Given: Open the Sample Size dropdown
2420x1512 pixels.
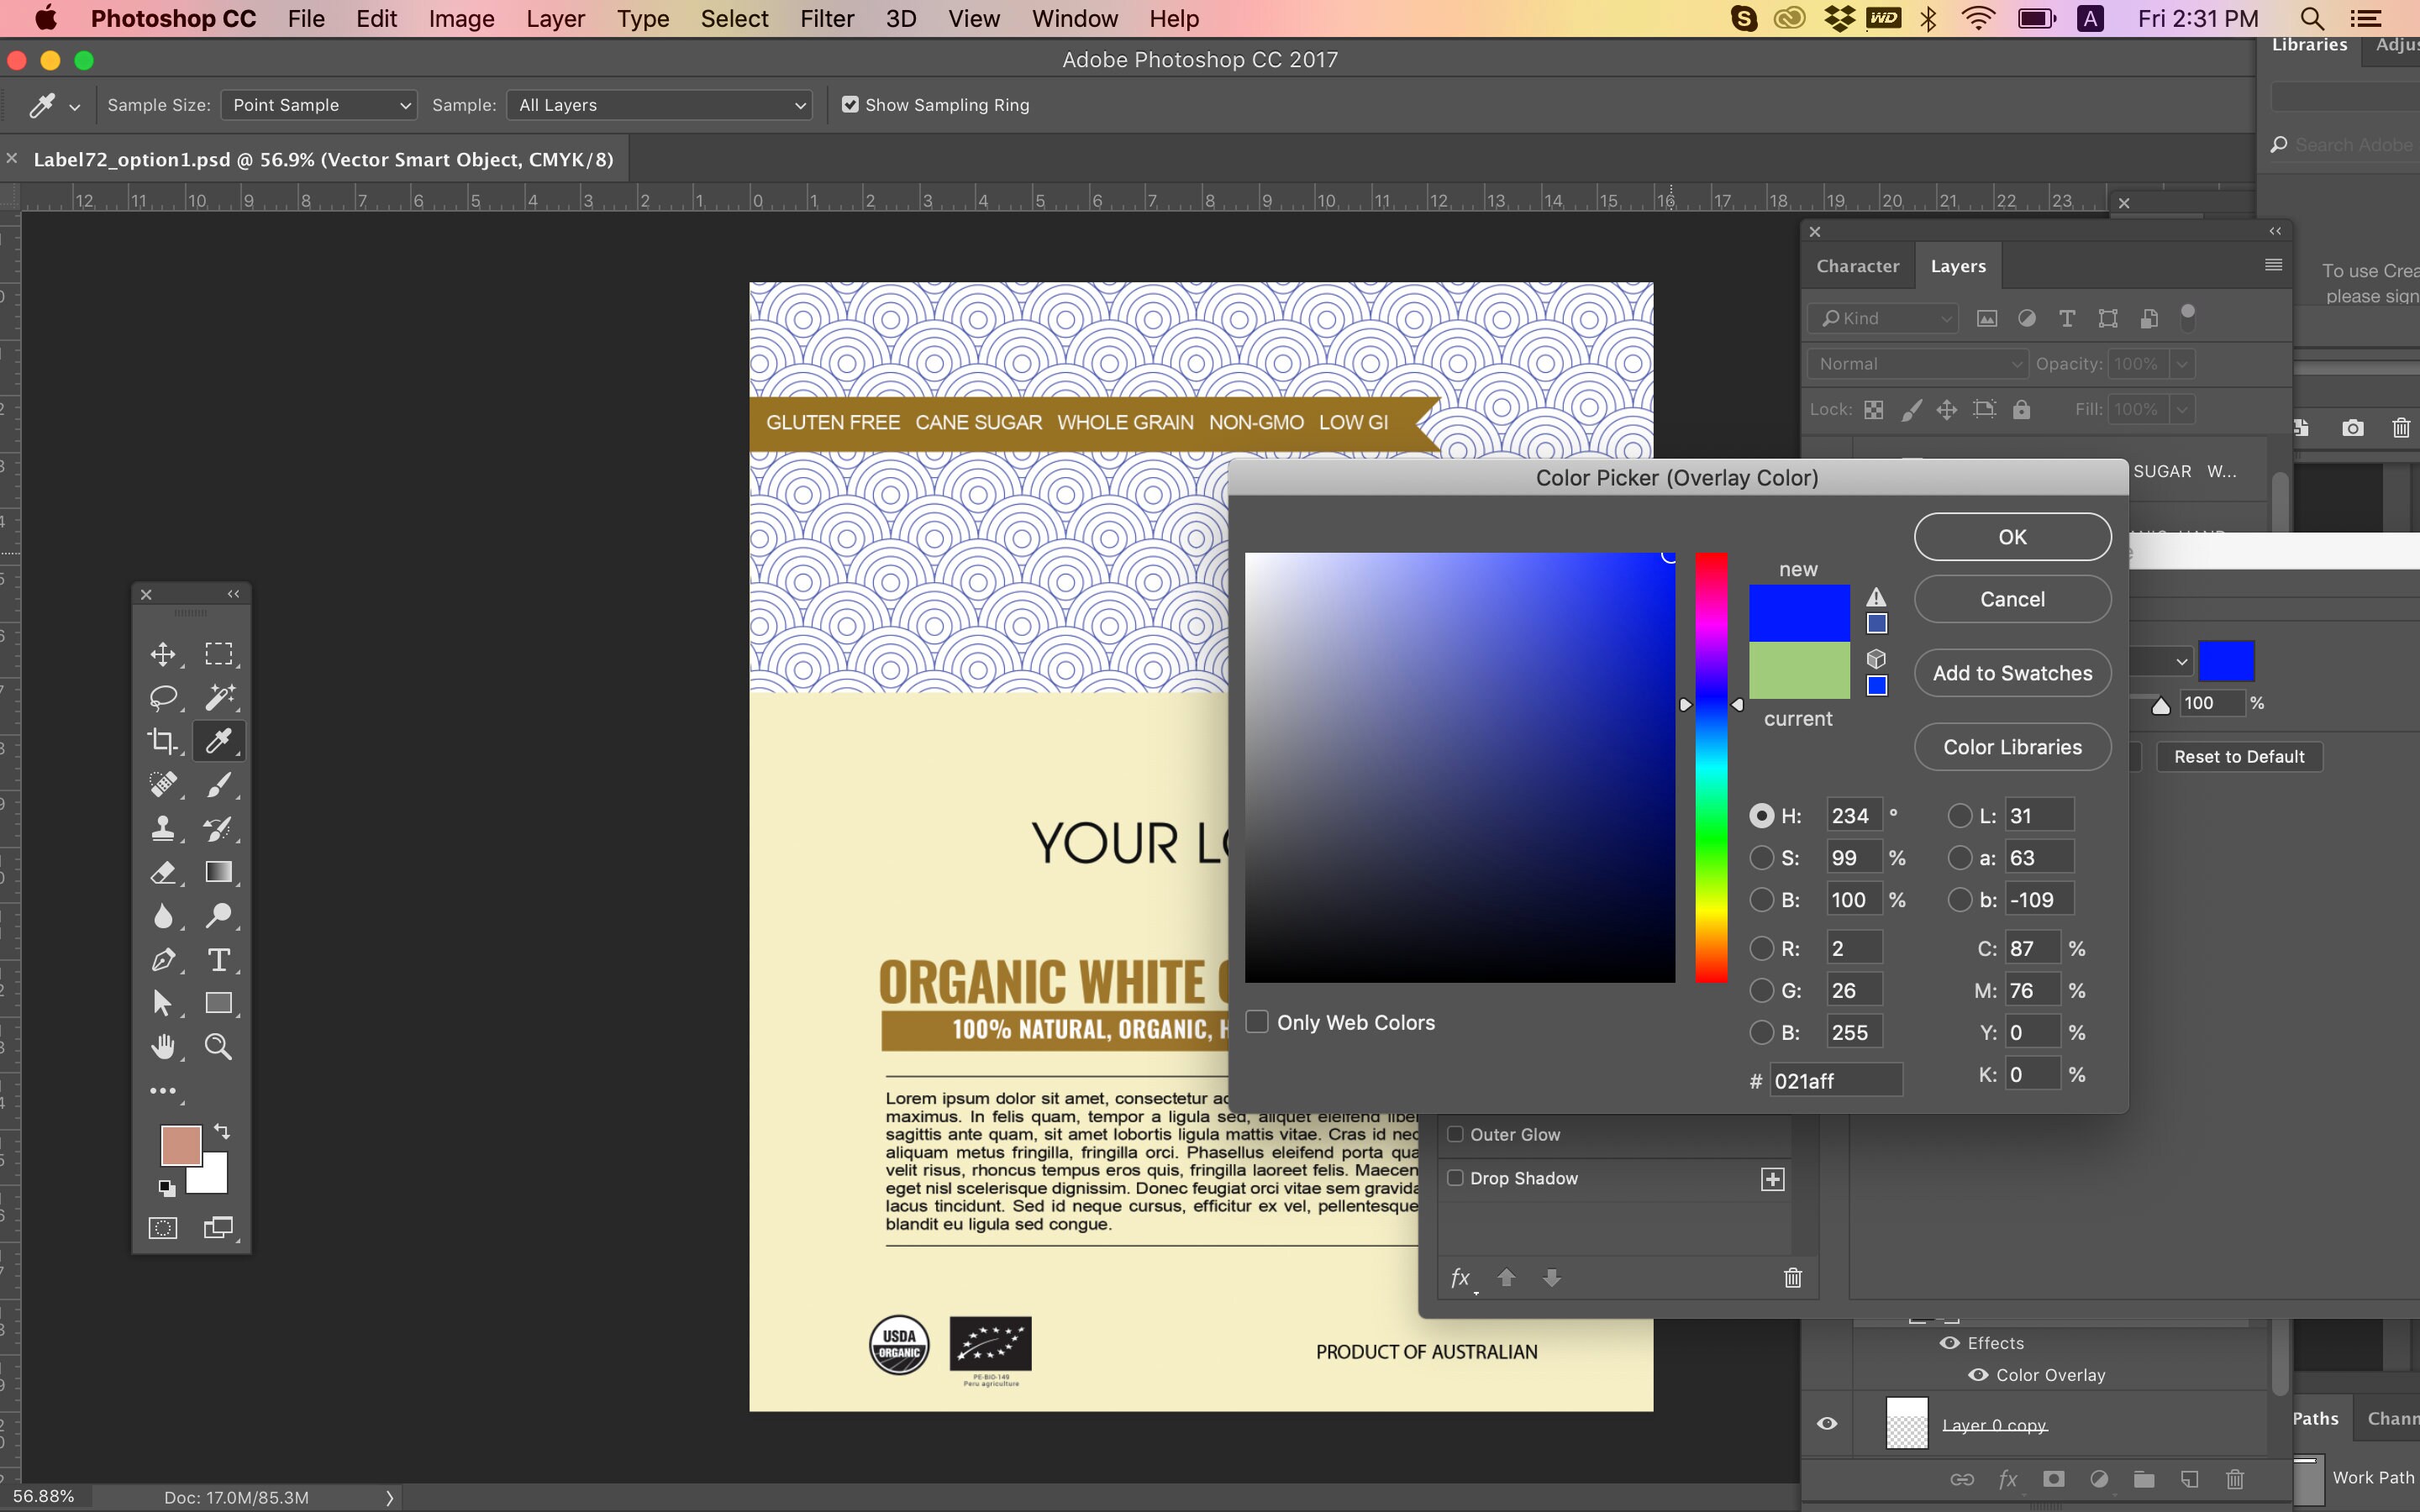Looking at the screenshot, I should (318, 105).
